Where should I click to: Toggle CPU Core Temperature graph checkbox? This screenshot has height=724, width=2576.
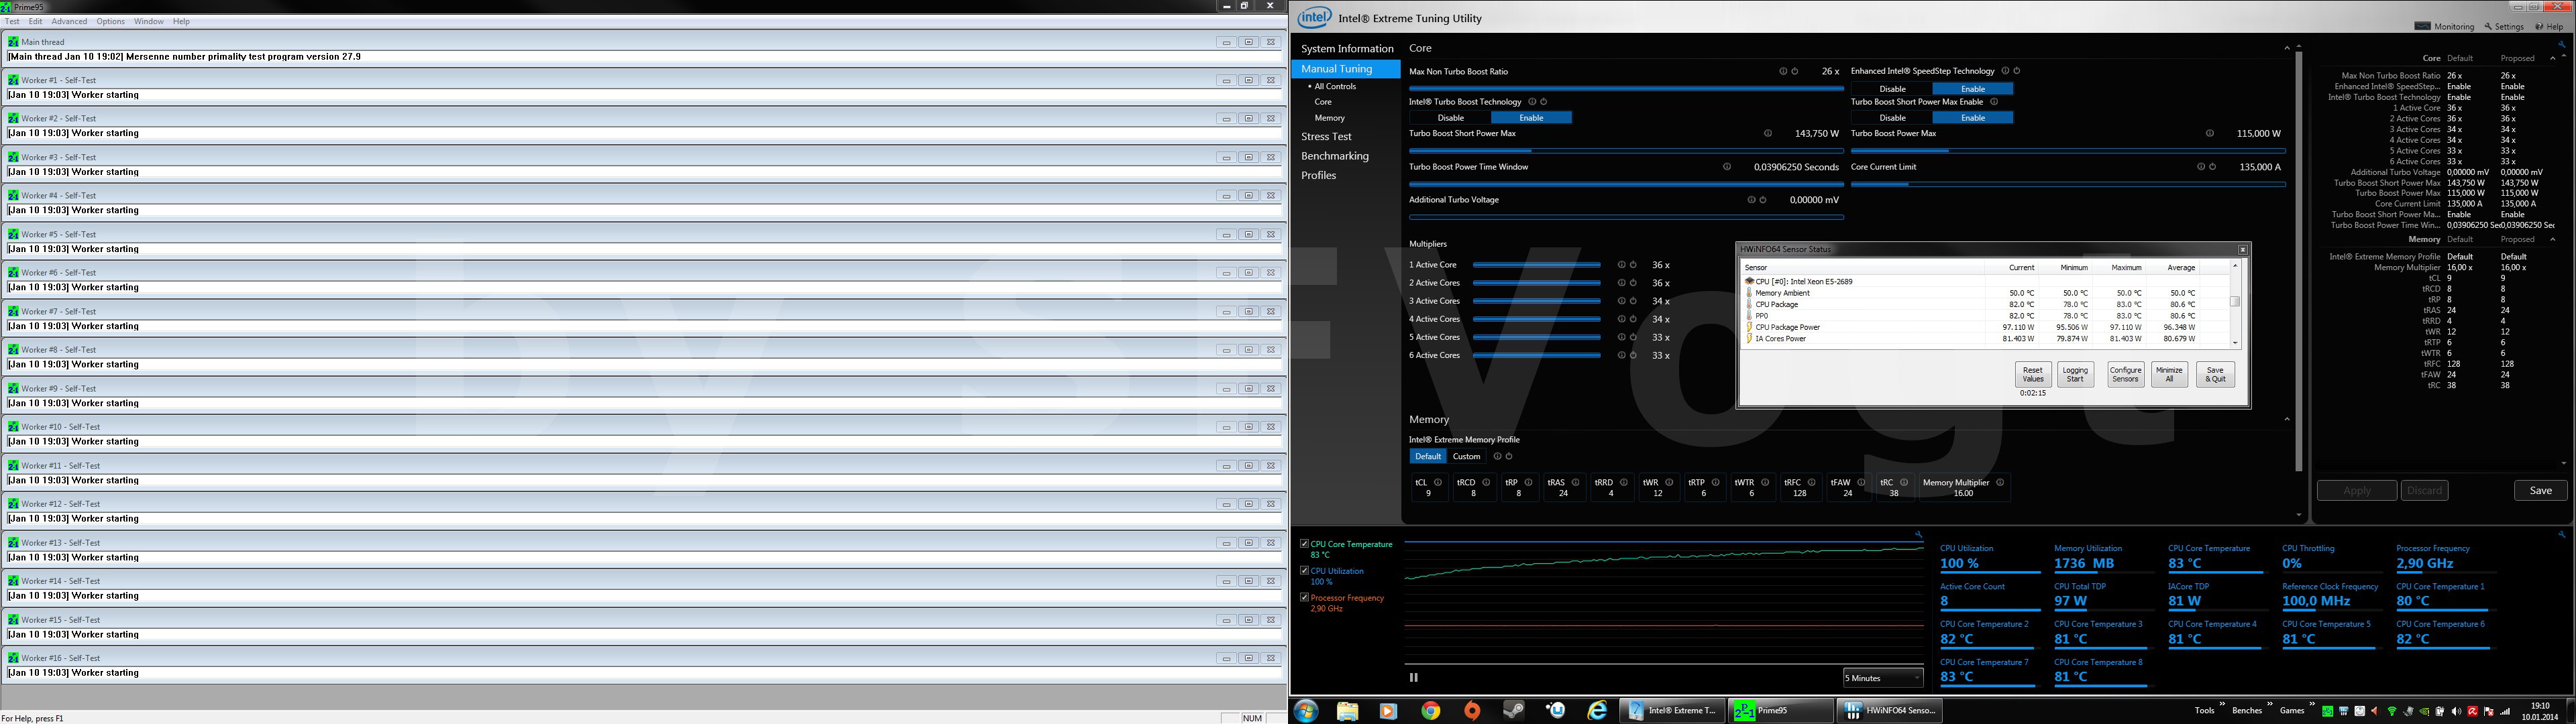1304,544
